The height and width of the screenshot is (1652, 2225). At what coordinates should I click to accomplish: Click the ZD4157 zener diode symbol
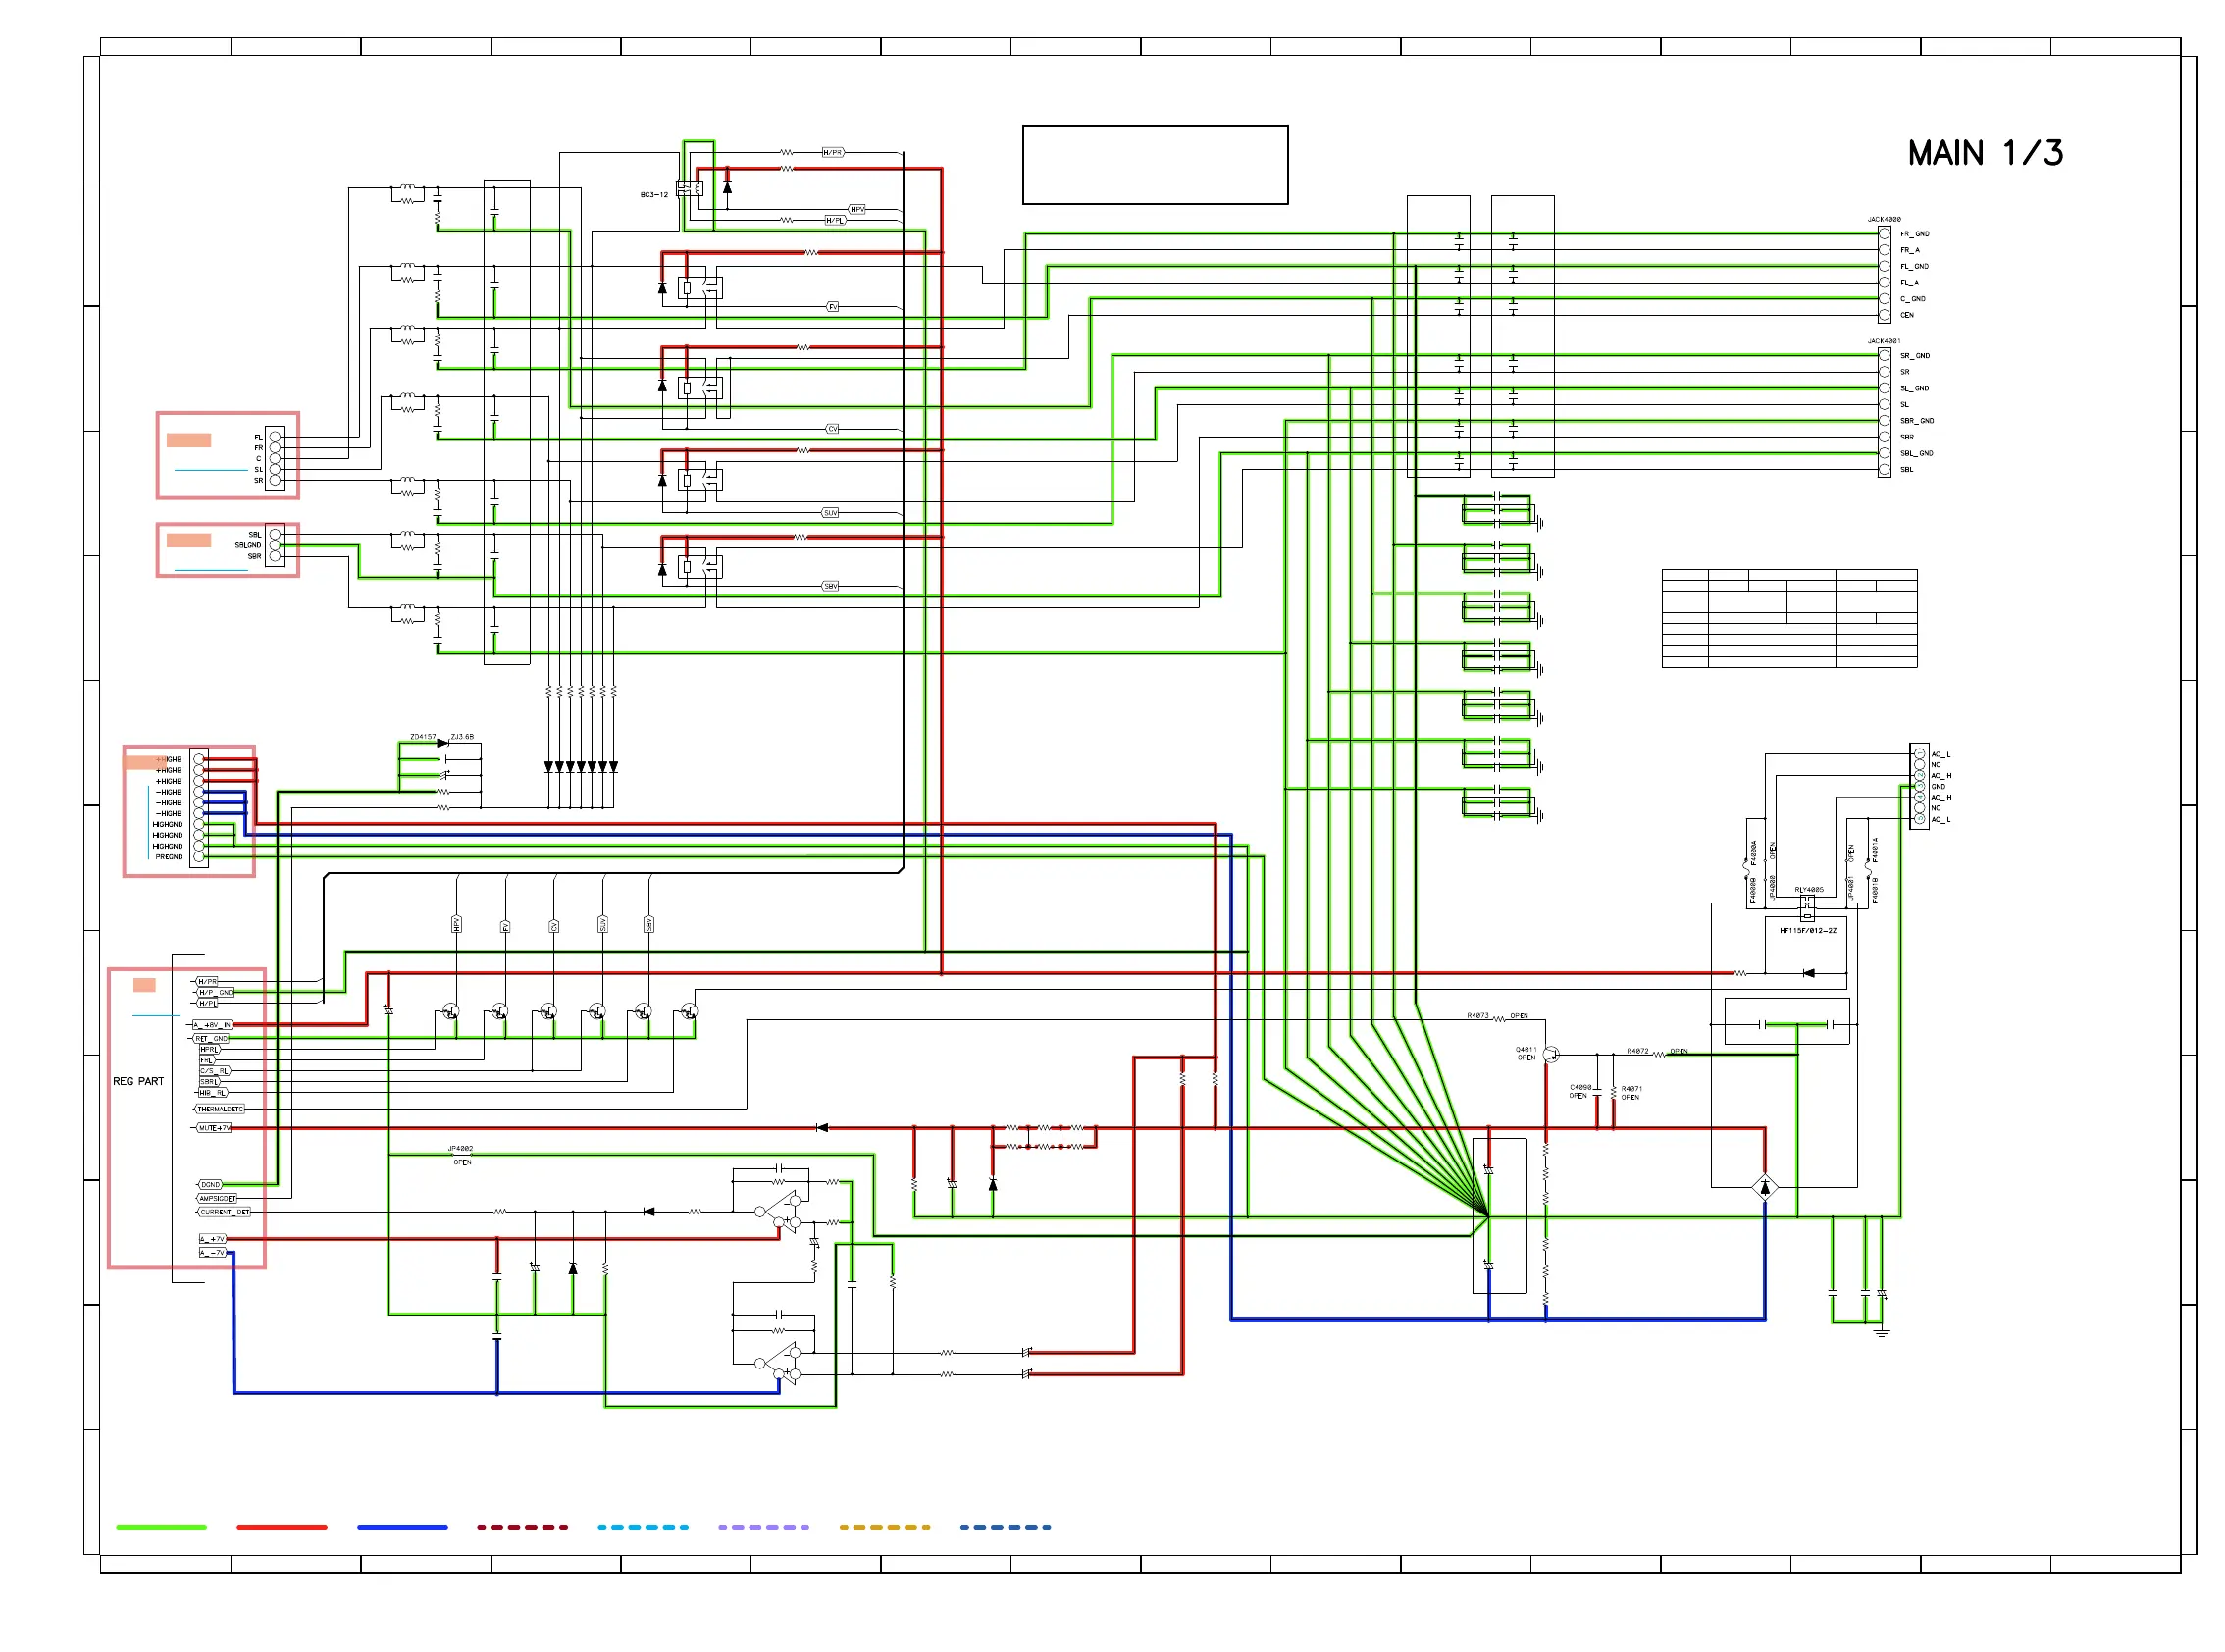[x=442, y=743]
